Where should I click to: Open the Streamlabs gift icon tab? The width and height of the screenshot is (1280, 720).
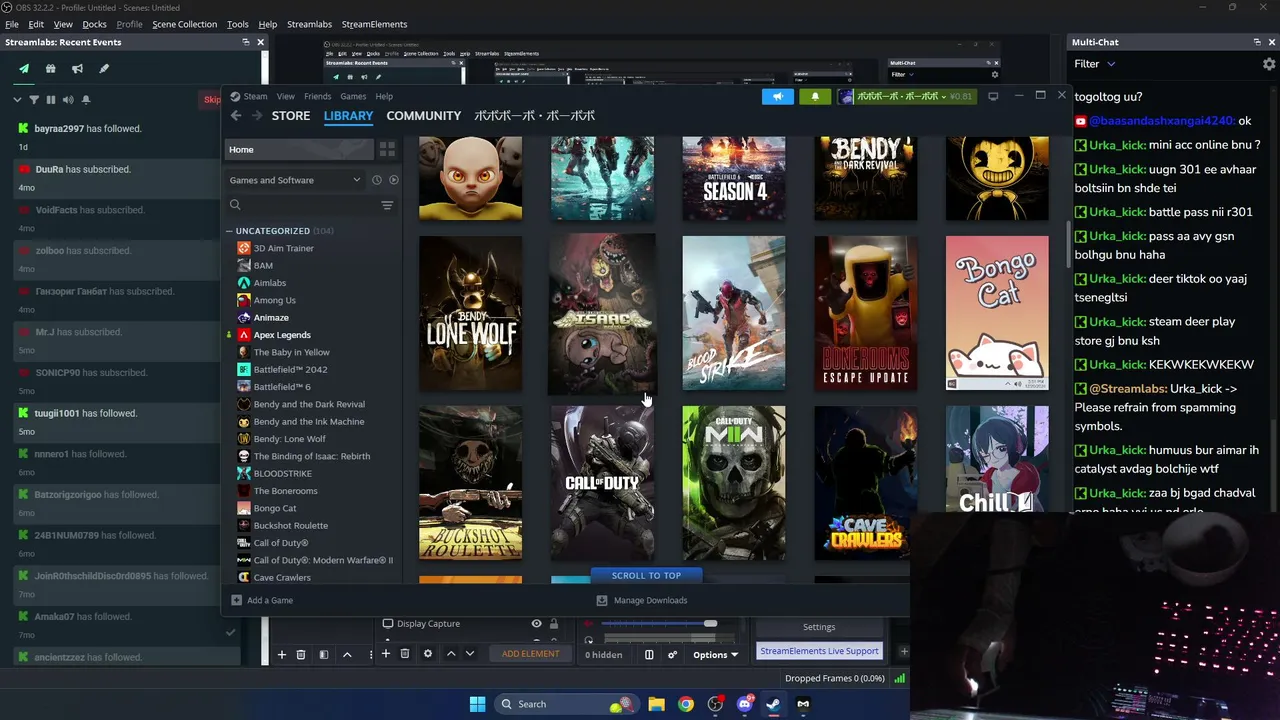[51, 69]
